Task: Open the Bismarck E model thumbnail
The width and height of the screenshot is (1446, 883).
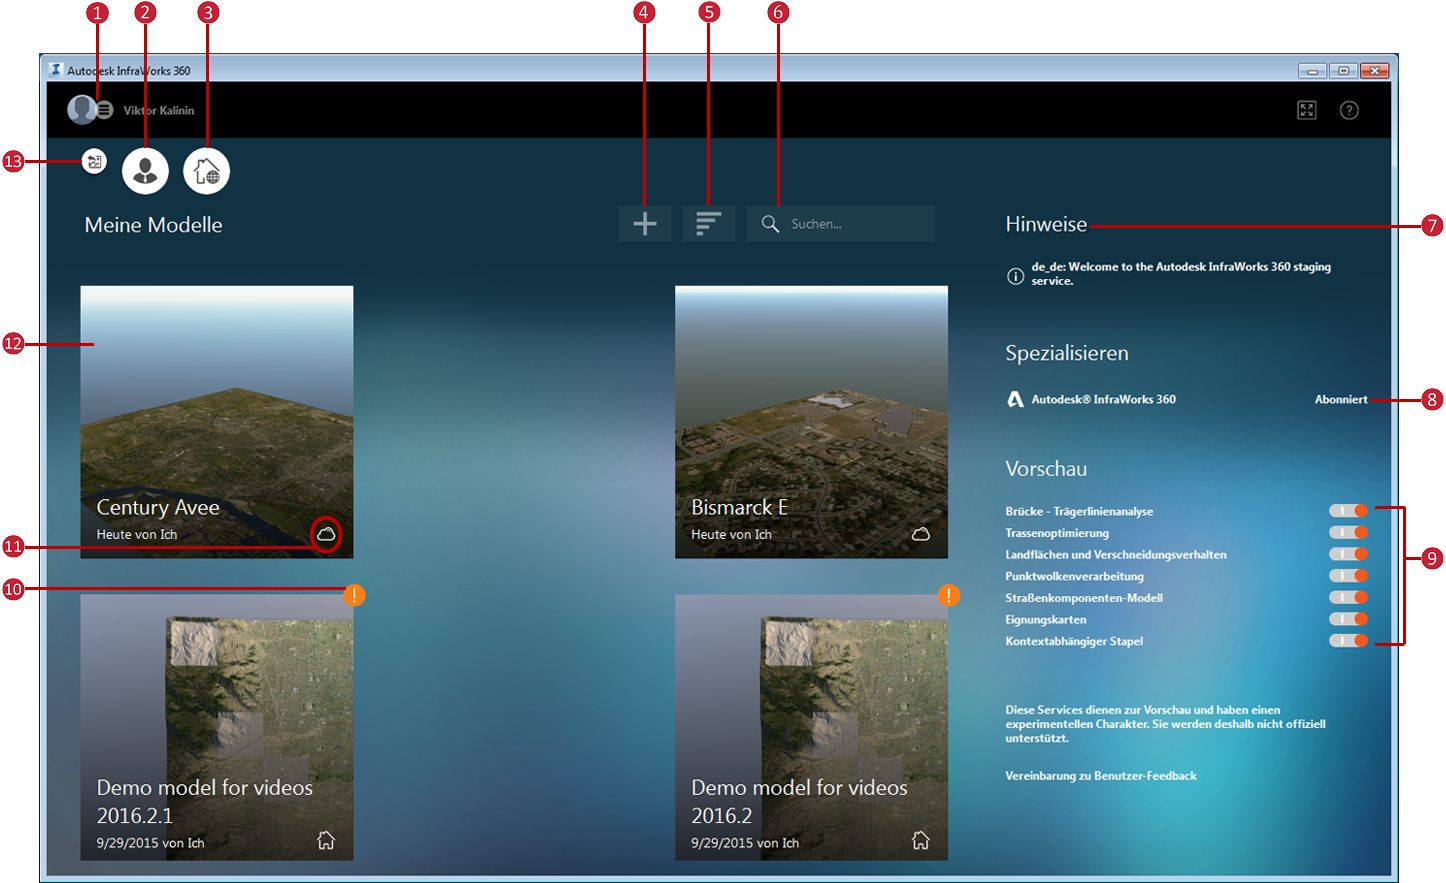Action: click(811, 422)
